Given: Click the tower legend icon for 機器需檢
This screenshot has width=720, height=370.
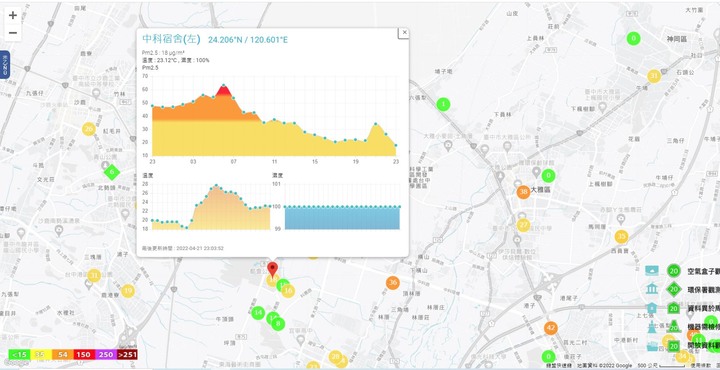Looking at the screenshot, I should [652, 327].
